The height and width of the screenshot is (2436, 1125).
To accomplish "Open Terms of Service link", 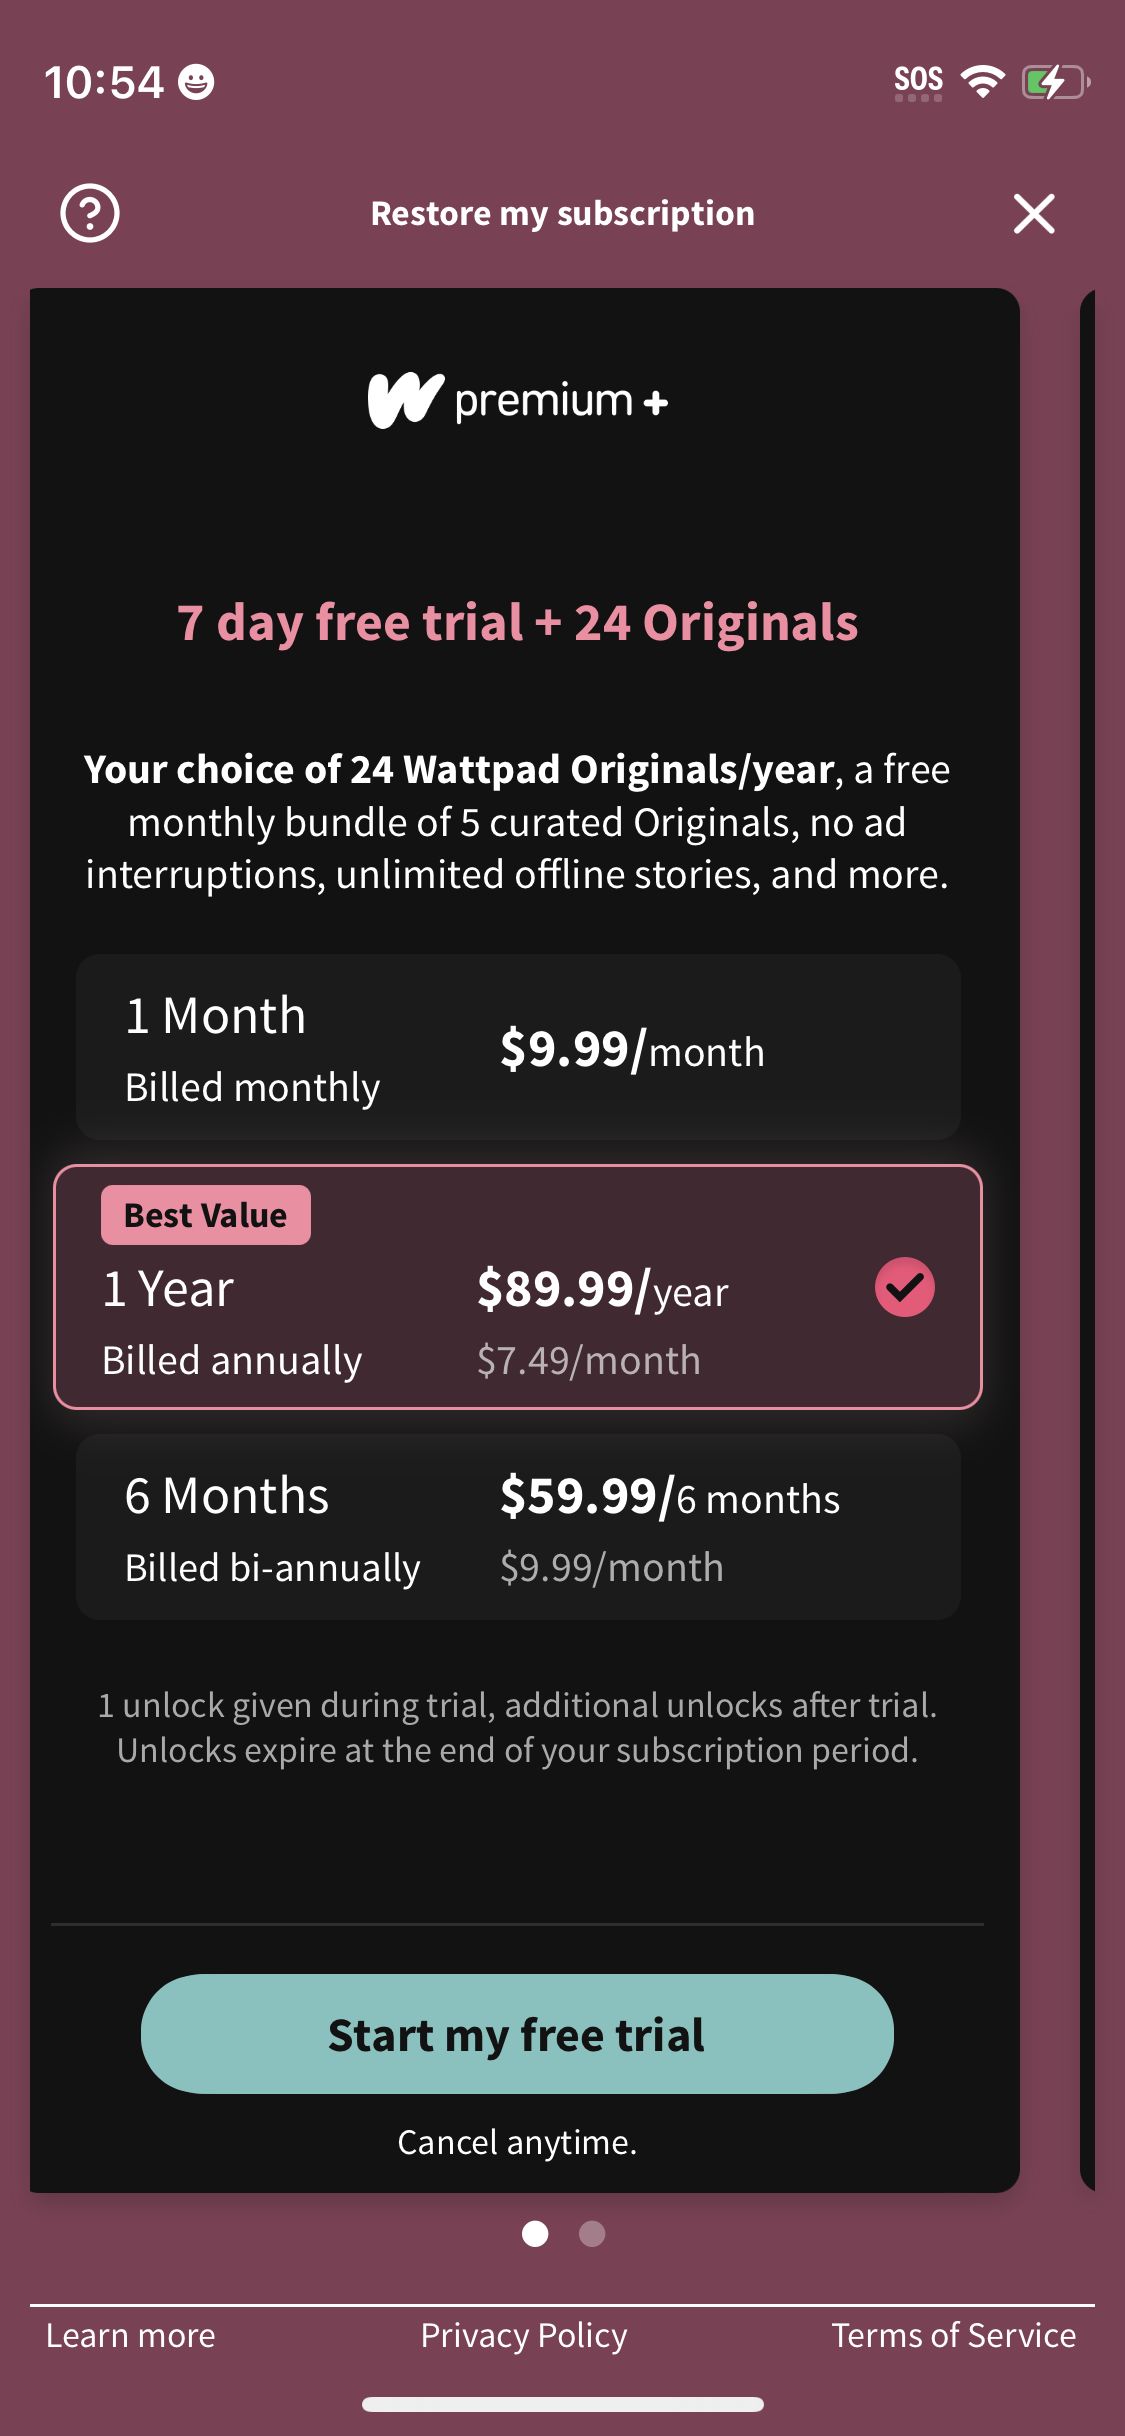I will click(953, 2335).
